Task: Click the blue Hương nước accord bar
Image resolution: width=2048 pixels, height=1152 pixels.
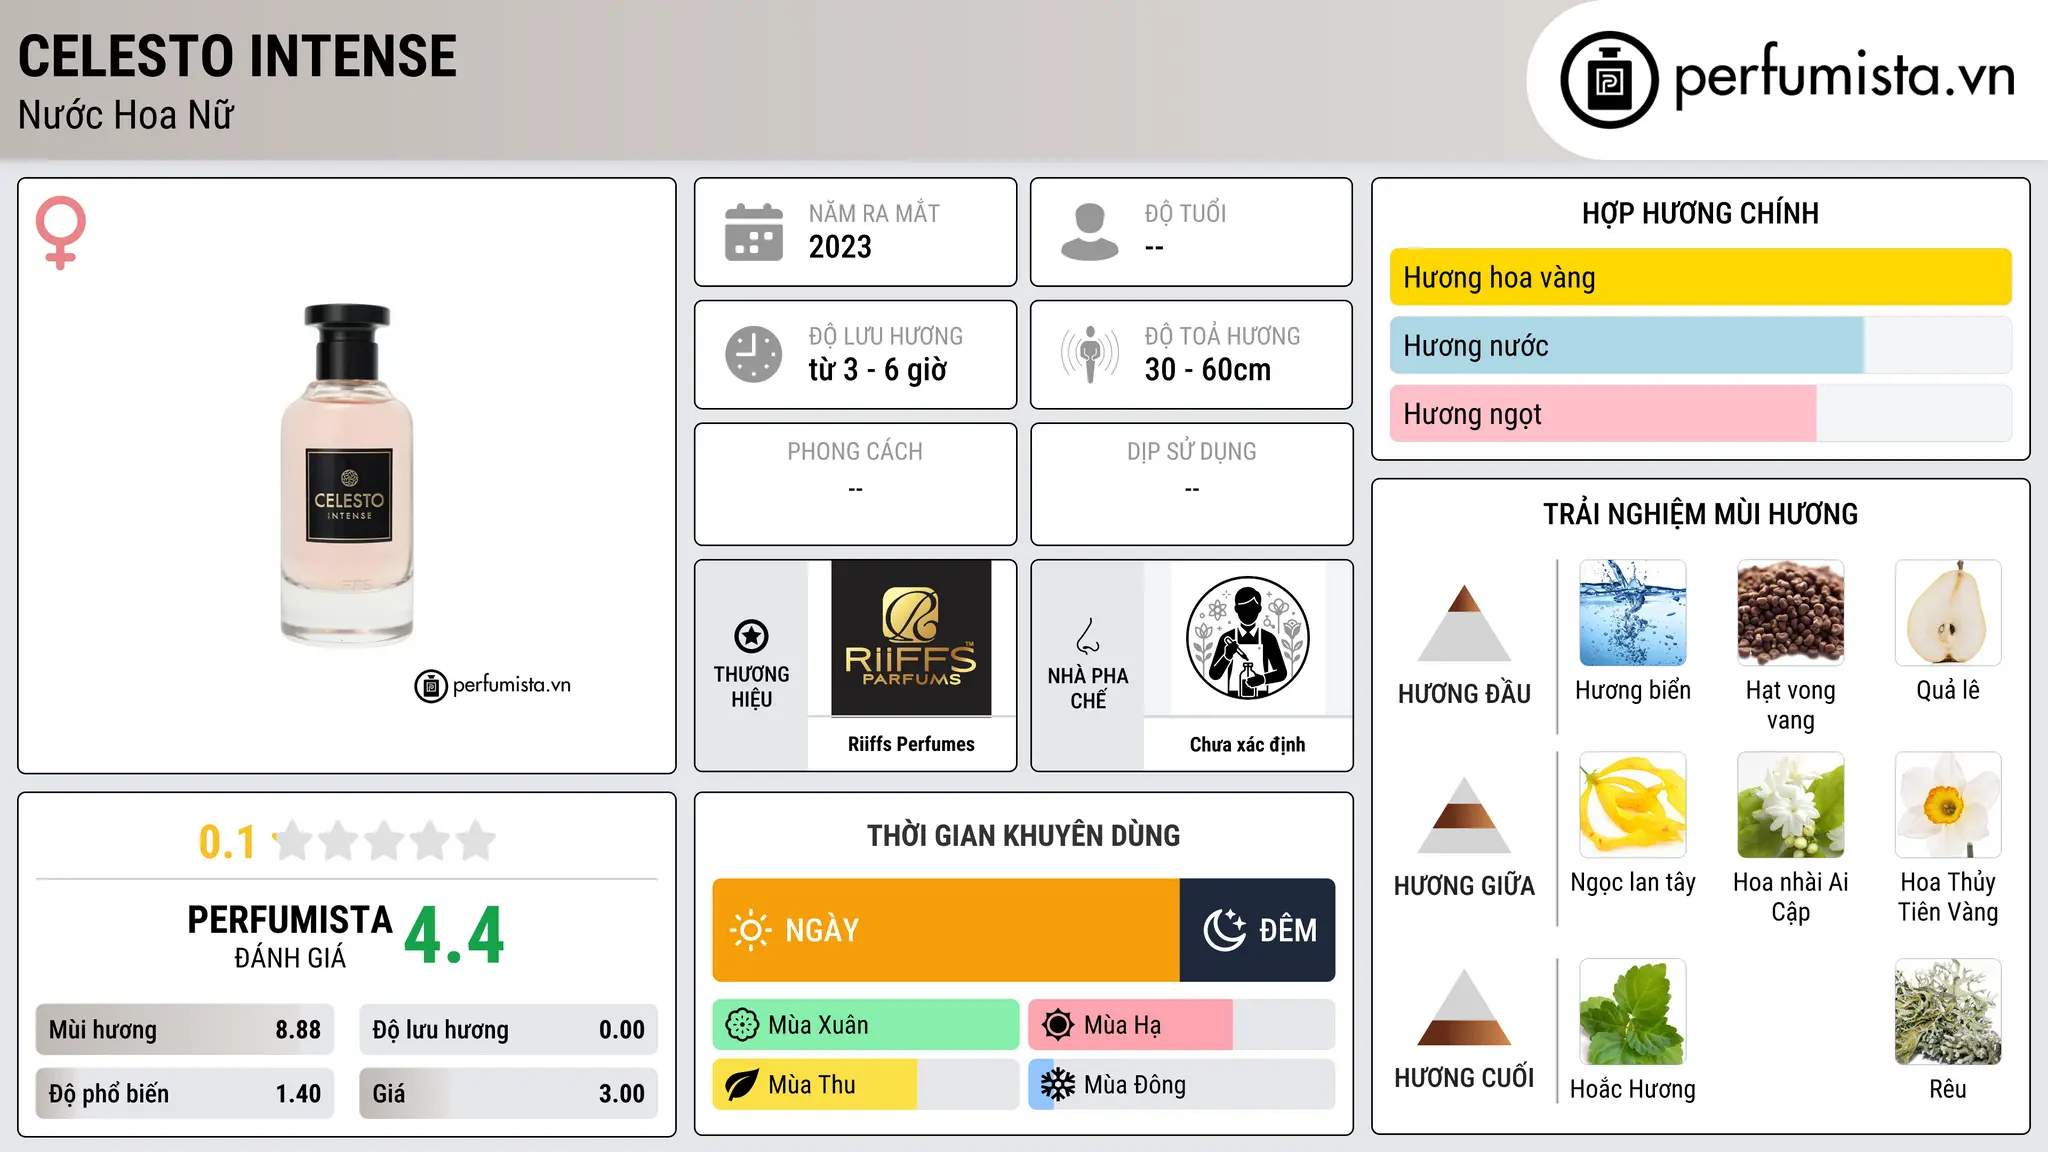Action: click(x=1701, y=345)
